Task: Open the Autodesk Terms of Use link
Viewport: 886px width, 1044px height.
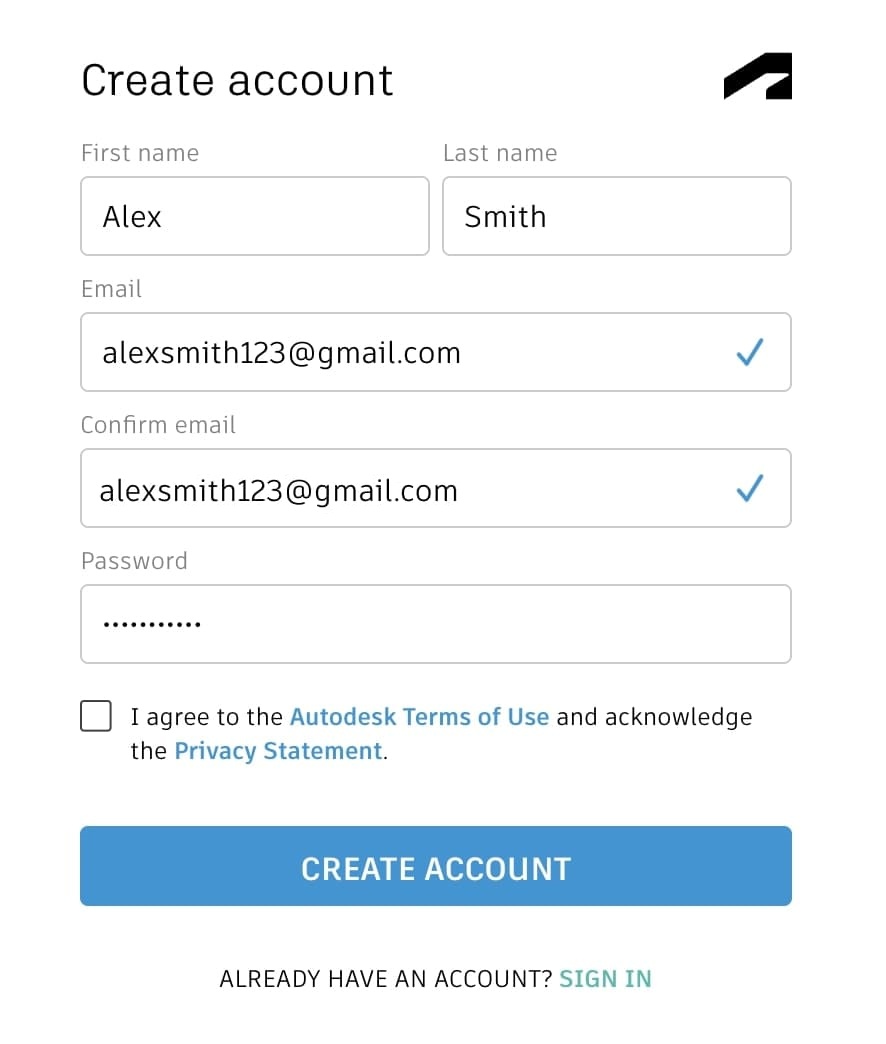Action: 419,717
